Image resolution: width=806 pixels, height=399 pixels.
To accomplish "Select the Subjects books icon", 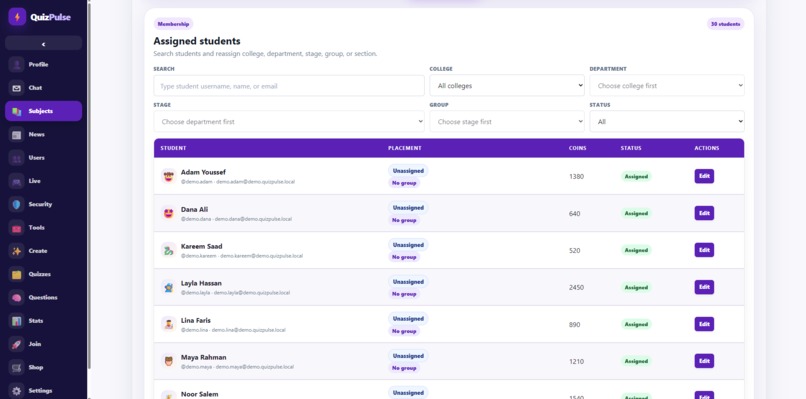I will click(x=16, y=111).
